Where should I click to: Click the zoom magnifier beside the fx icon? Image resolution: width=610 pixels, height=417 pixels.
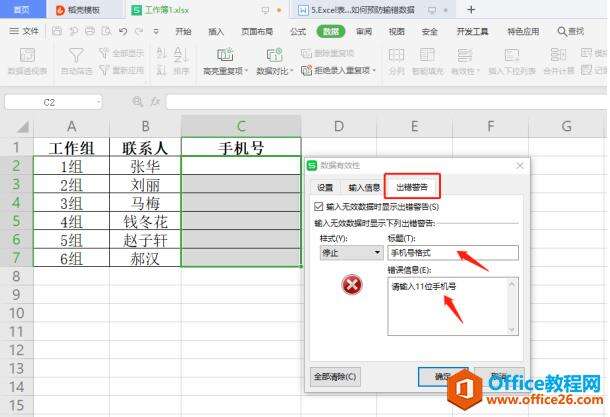tap(137, 102)
